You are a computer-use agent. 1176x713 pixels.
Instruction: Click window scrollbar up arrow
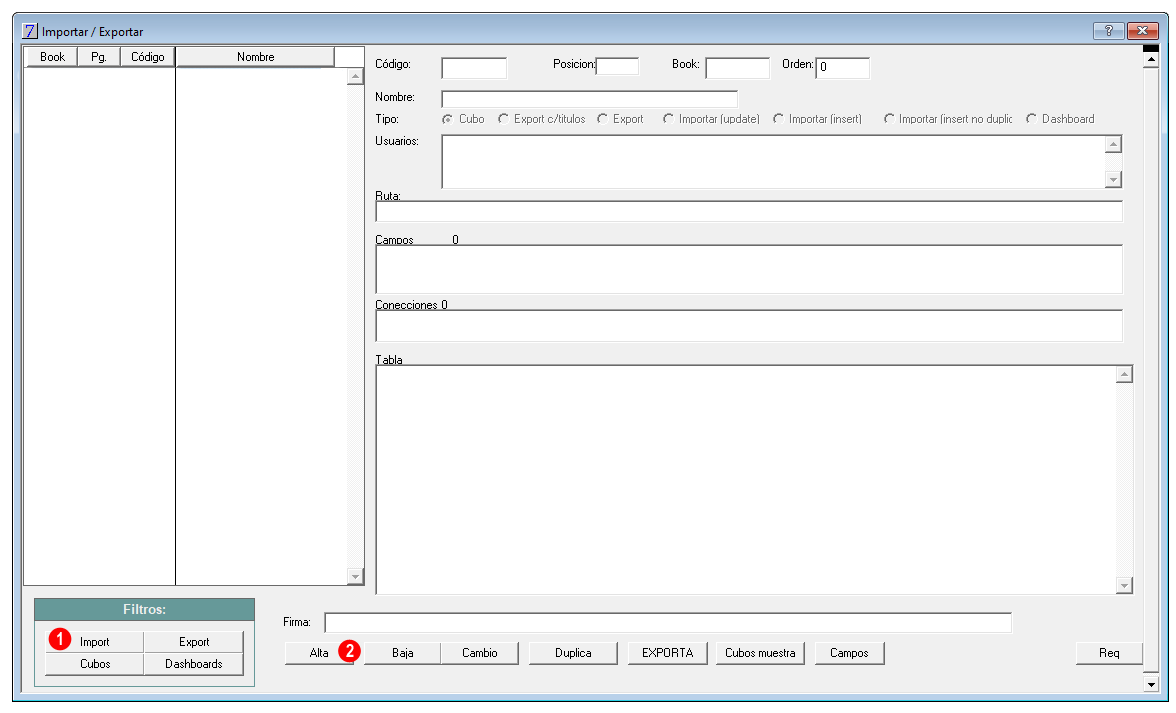click(1151, 61)
